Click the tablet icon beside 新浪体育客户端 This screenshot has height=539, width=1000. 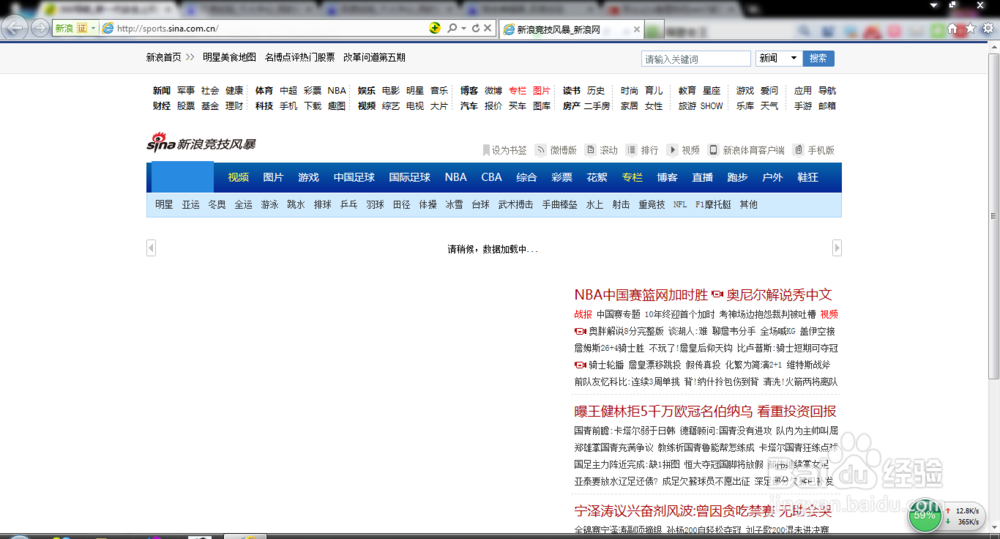point(713,150)
